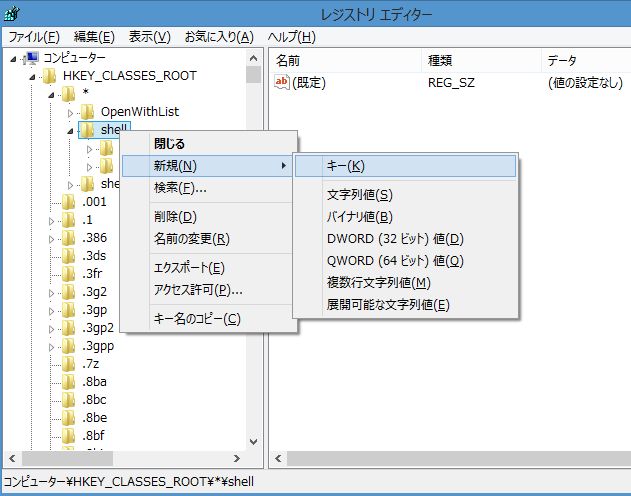
Task: Expand the .386 key node
Action: click(x=52, y=238)
